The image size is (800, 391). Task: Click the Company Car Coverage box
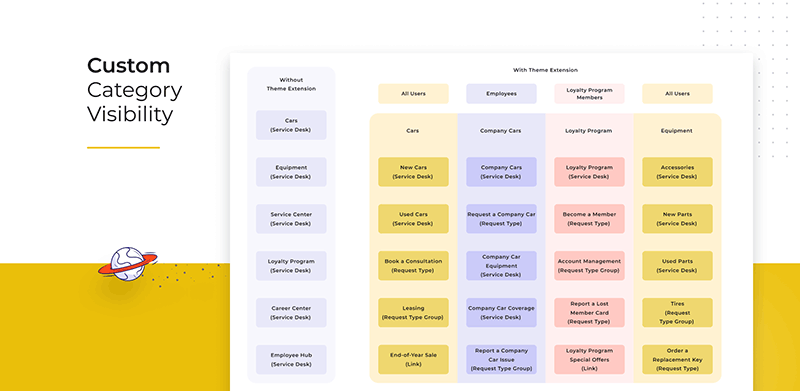501,313
